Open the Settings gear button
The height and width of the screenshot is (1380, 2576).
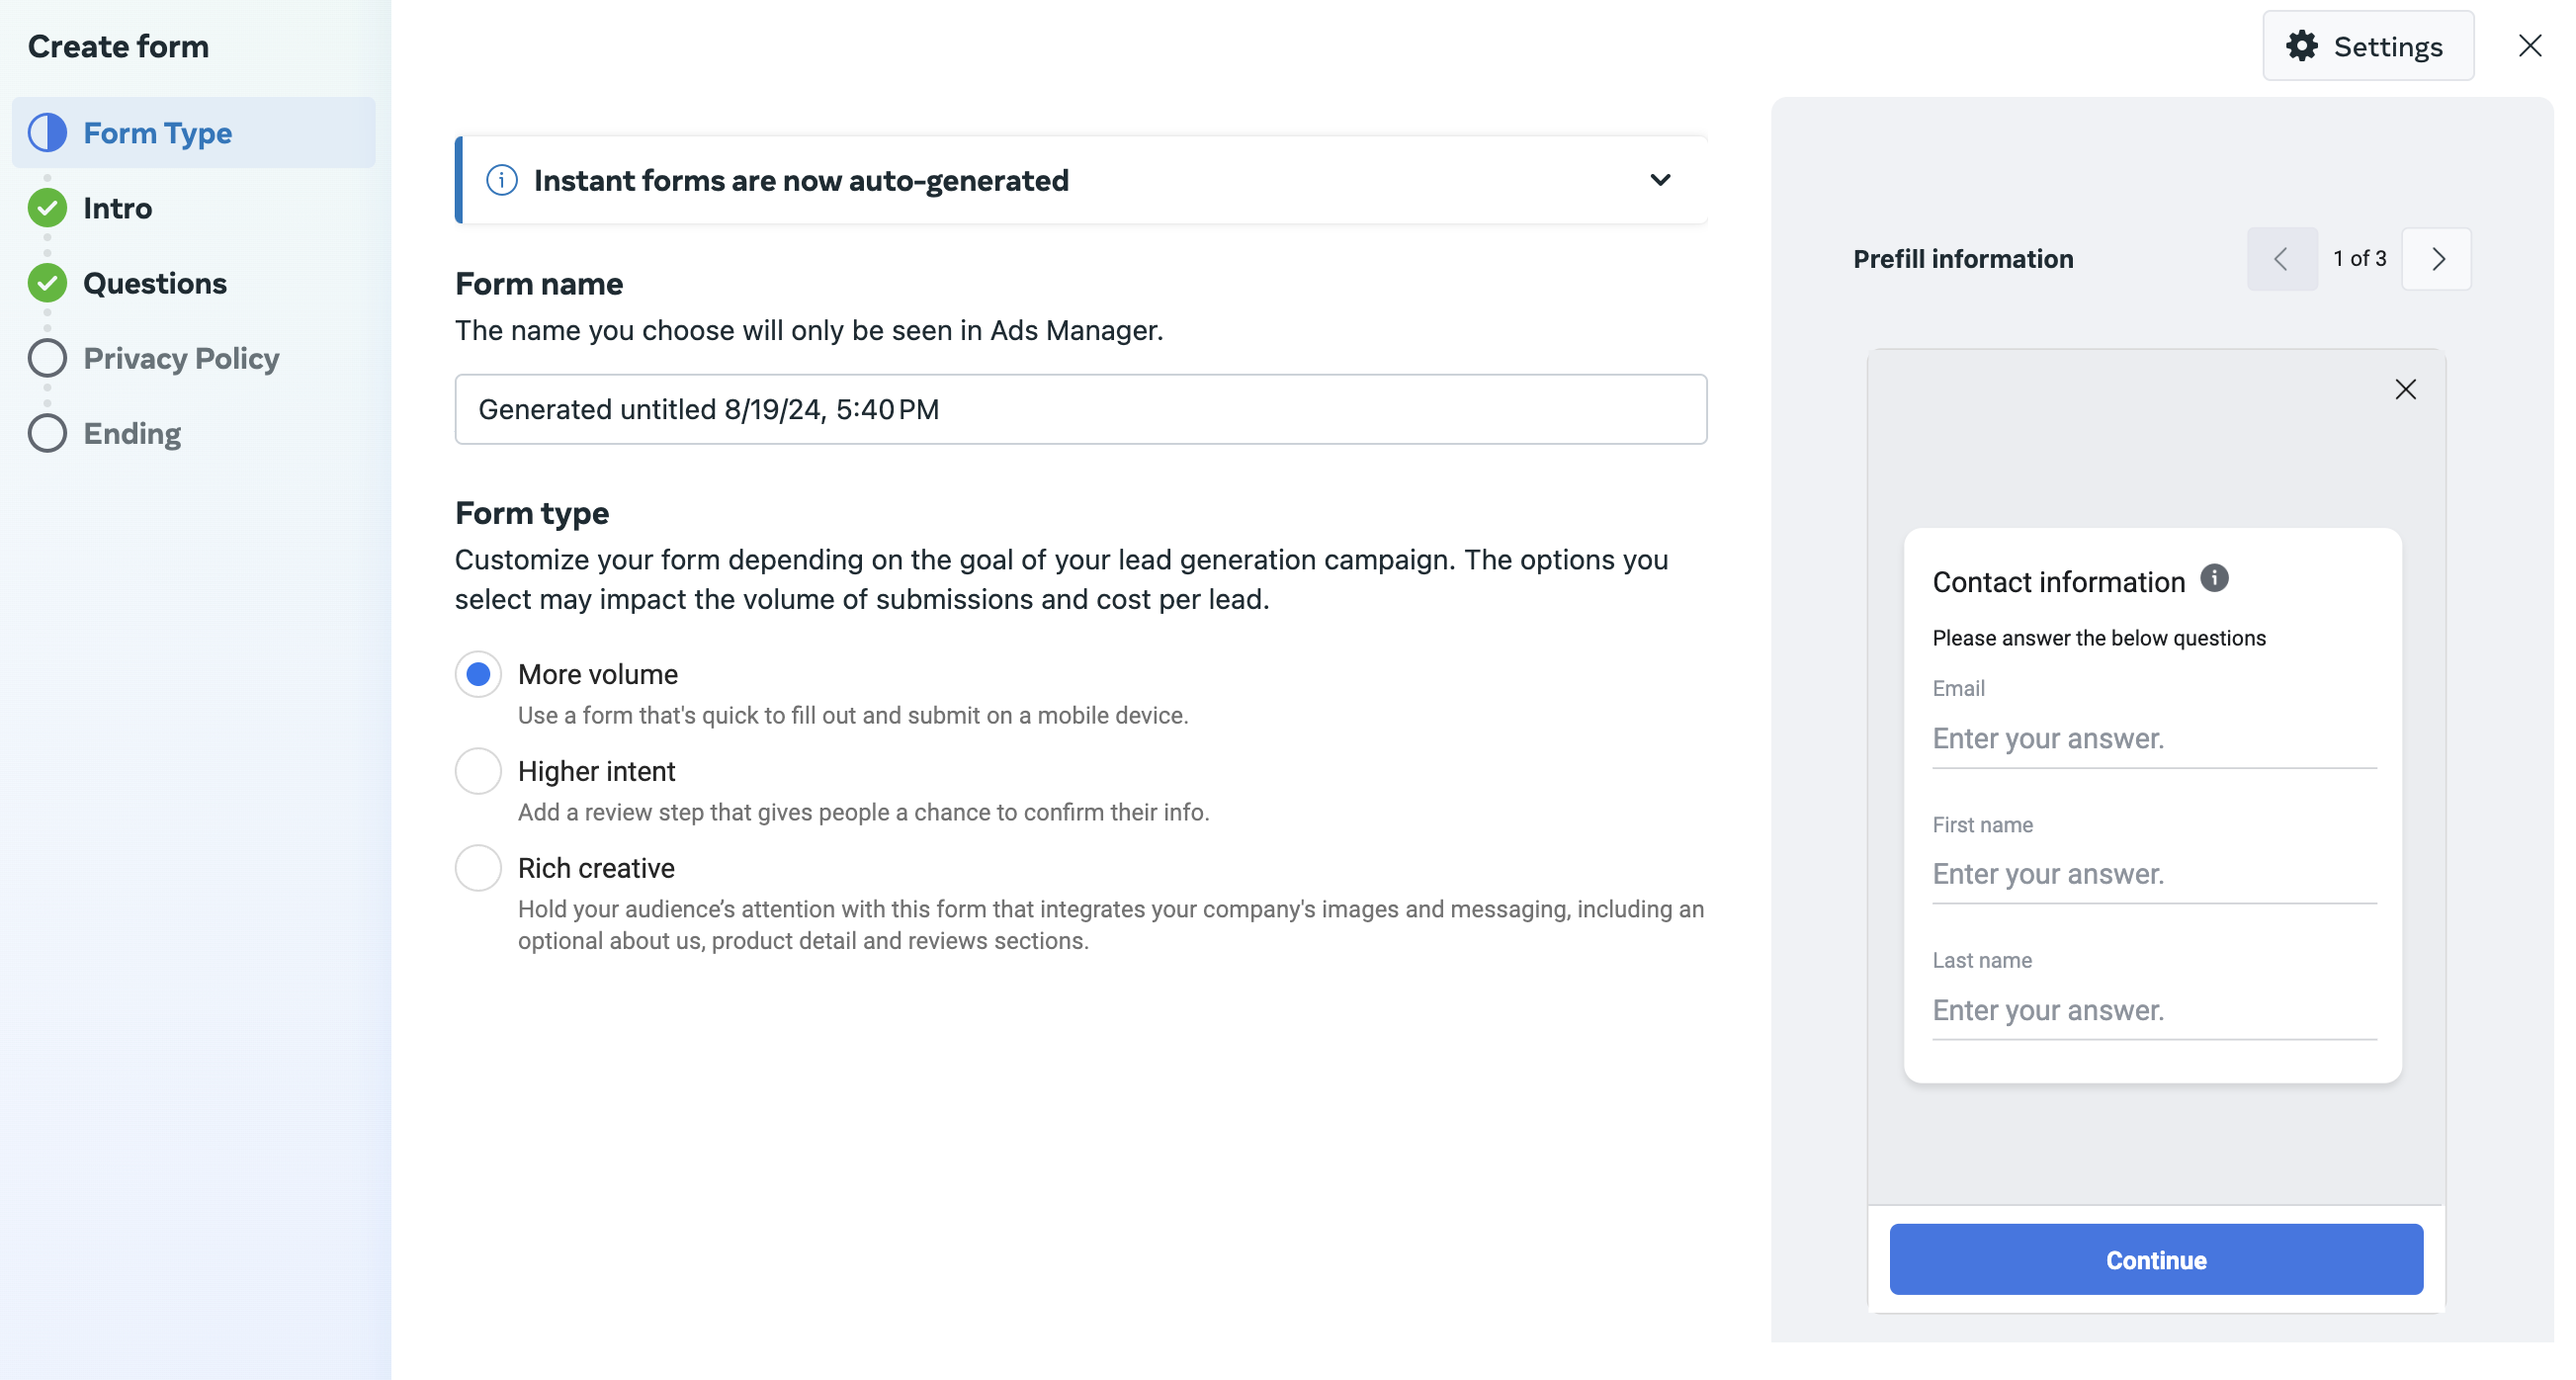[x=2367, y=46]
